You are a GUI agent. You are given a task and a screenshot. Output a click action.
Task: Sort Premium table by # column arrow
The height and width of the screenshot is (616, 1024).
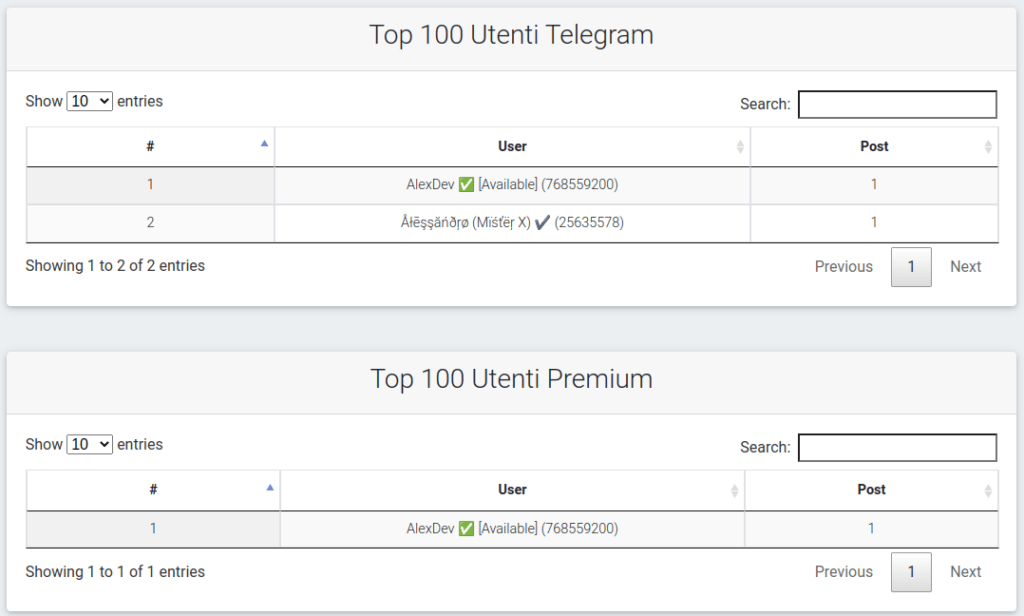(x=269, y=488)
